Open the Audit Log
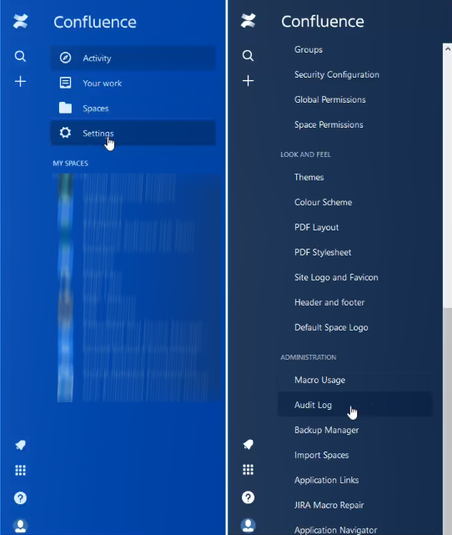 tap(355, 405)
